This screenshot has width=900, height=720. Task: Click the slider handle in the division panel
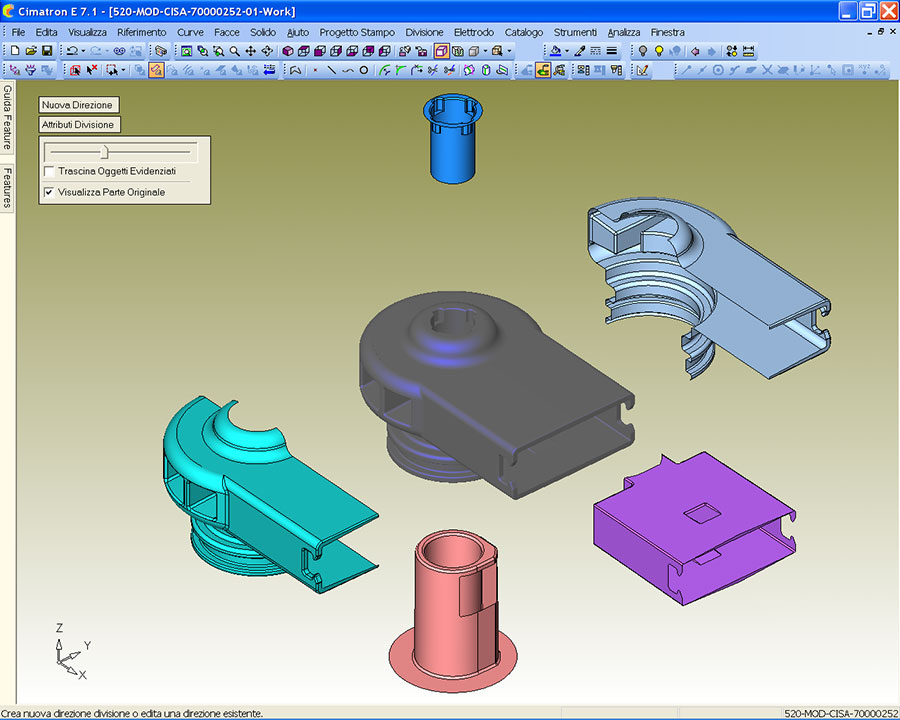pos(104,151)
